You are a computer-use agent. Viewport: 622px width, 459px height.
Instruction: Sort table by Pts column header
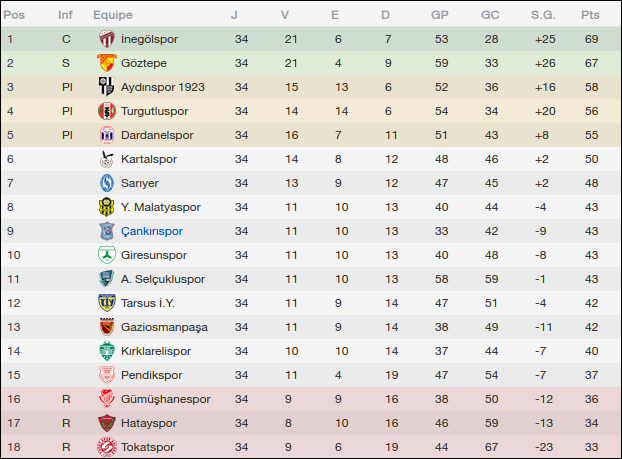(590, 15)
